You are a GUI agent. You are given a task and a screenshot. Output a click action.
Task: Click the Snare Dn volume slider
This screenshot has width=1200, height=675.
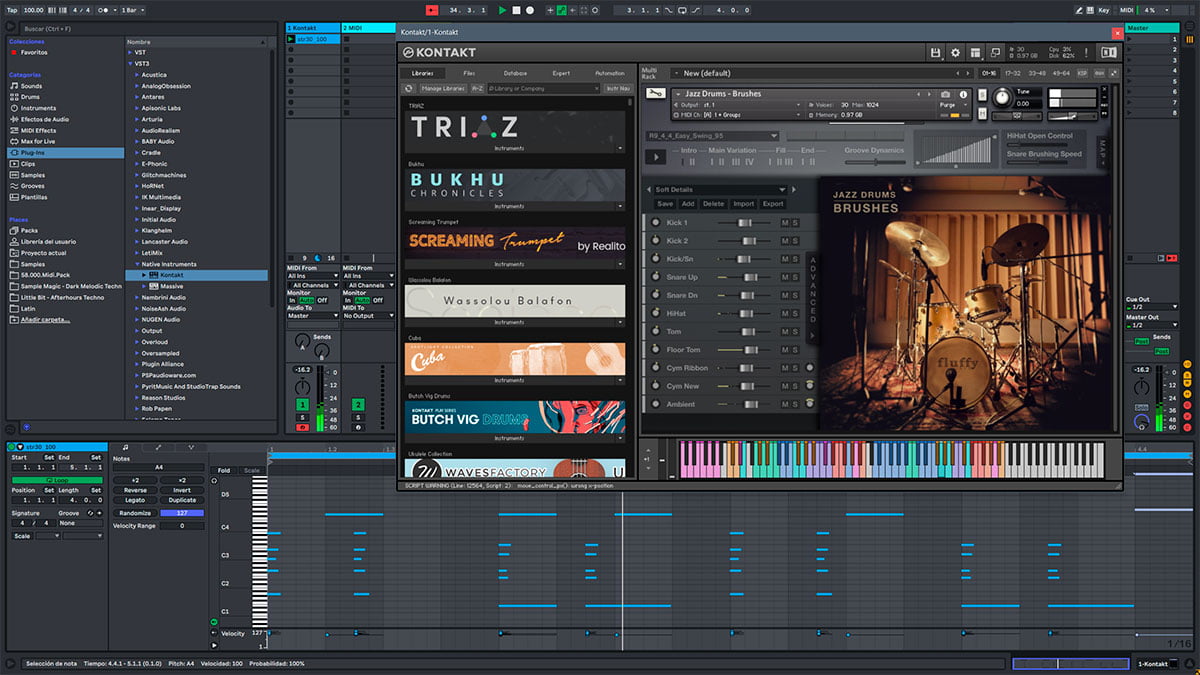[x=746, y=295]
